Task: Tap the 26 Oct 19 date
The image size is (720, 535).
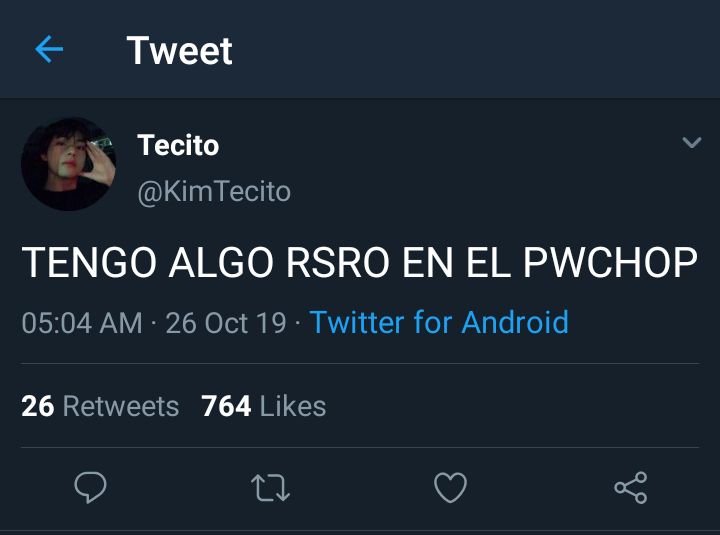Action: (226, 323)
